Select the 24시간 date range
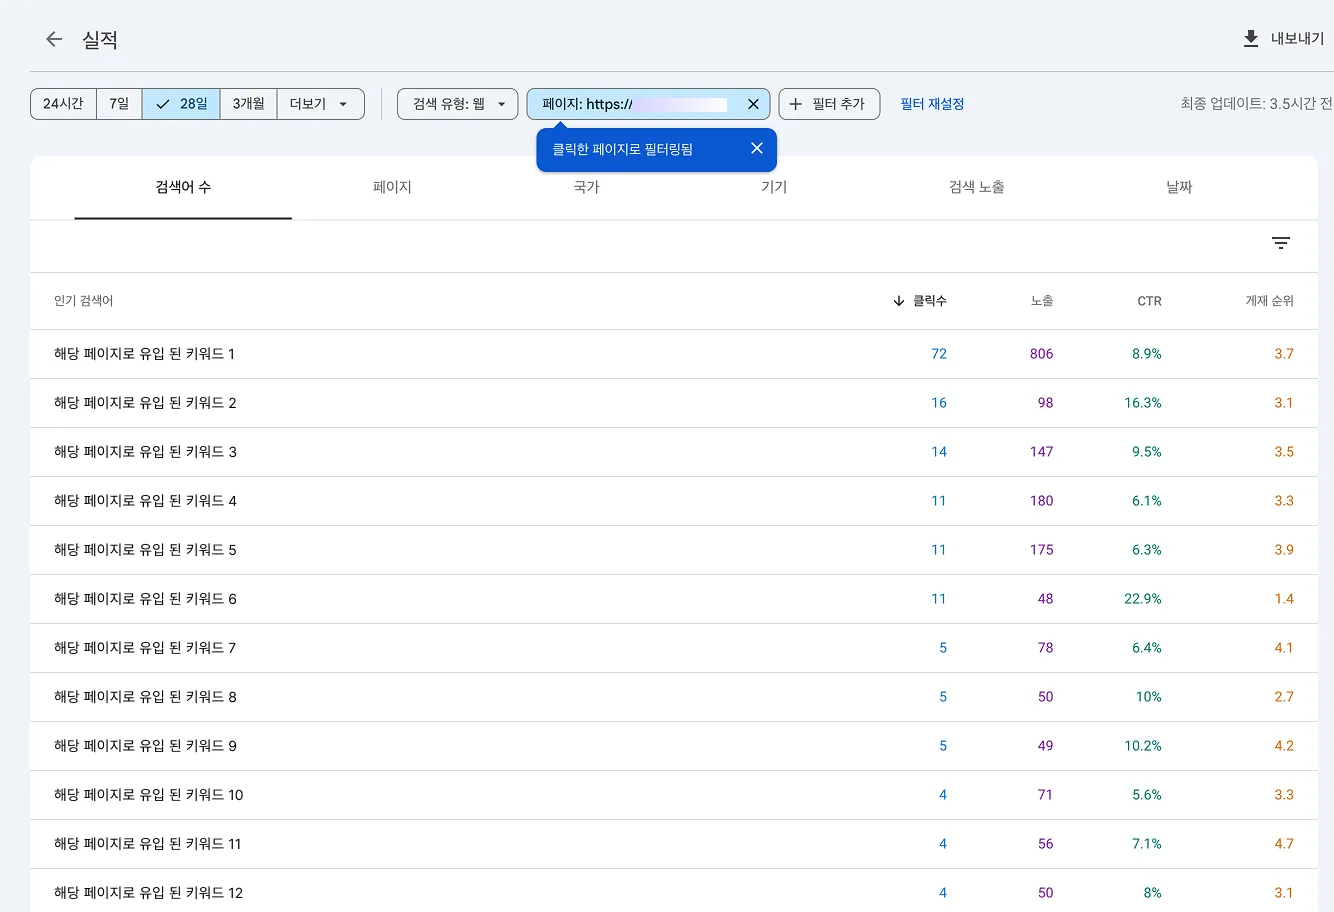This screenshot has height=912, width=1334. (x=62, y=103)
